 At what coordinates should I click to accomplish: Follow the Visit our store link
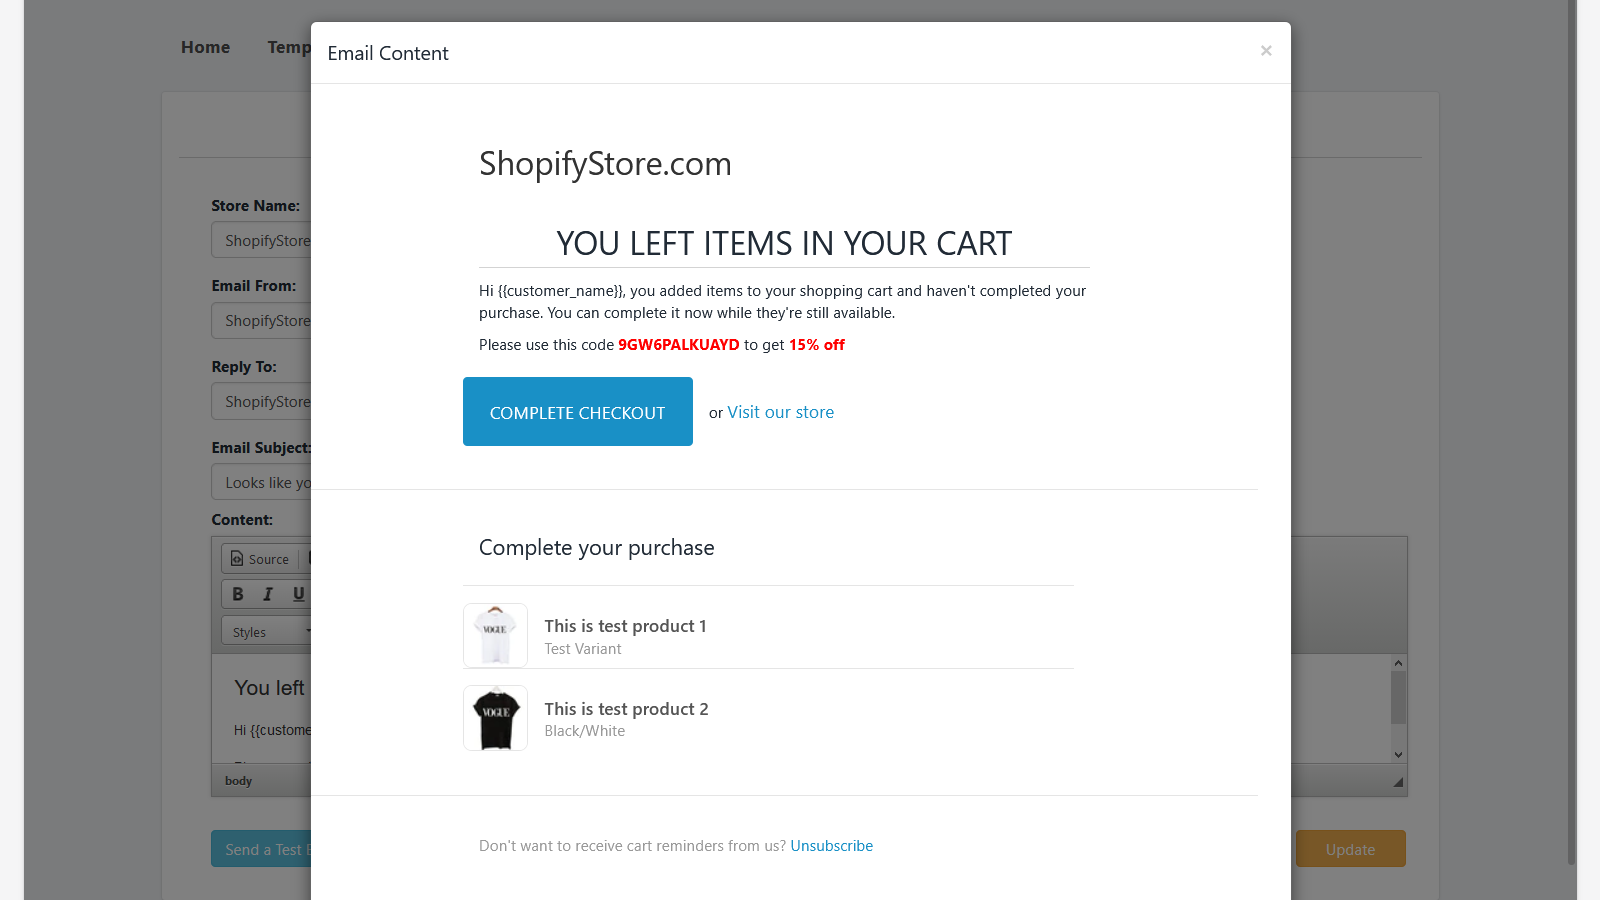pos(780,412)
